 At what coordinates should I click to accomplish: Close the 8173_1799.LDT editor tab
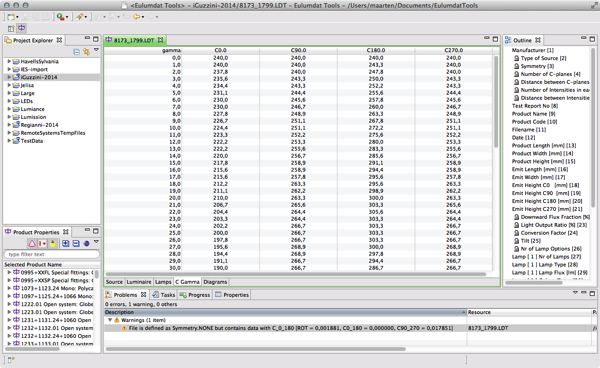click(x=160, y=40)
